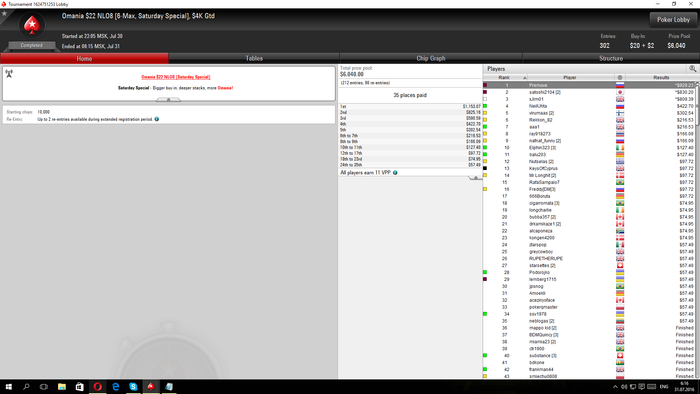This screenshot has width=700, height=394.
Task: Select player RafaSampaio7 row
Action: 589,182
